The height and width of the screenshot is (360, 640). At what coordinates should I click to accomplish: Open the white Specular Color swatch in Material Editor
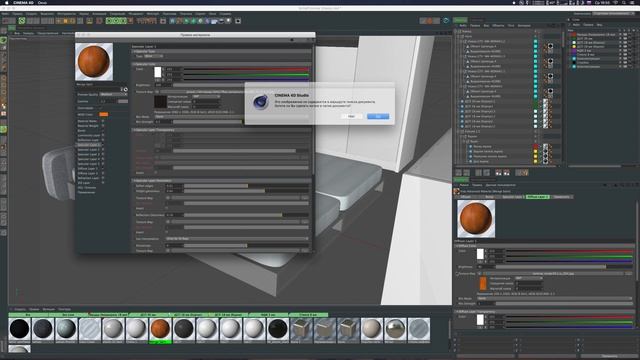[158, 72]
